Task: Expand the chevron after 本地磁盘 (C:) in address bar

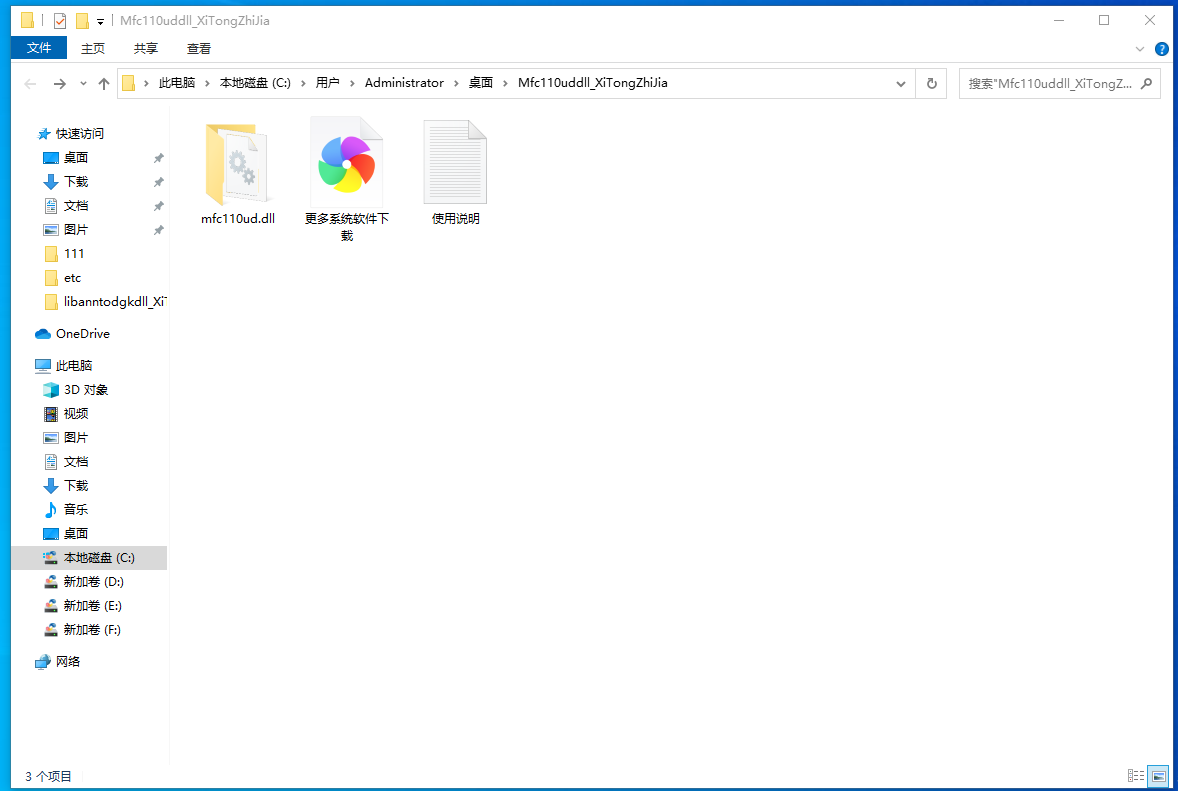Action: [304, 83]
